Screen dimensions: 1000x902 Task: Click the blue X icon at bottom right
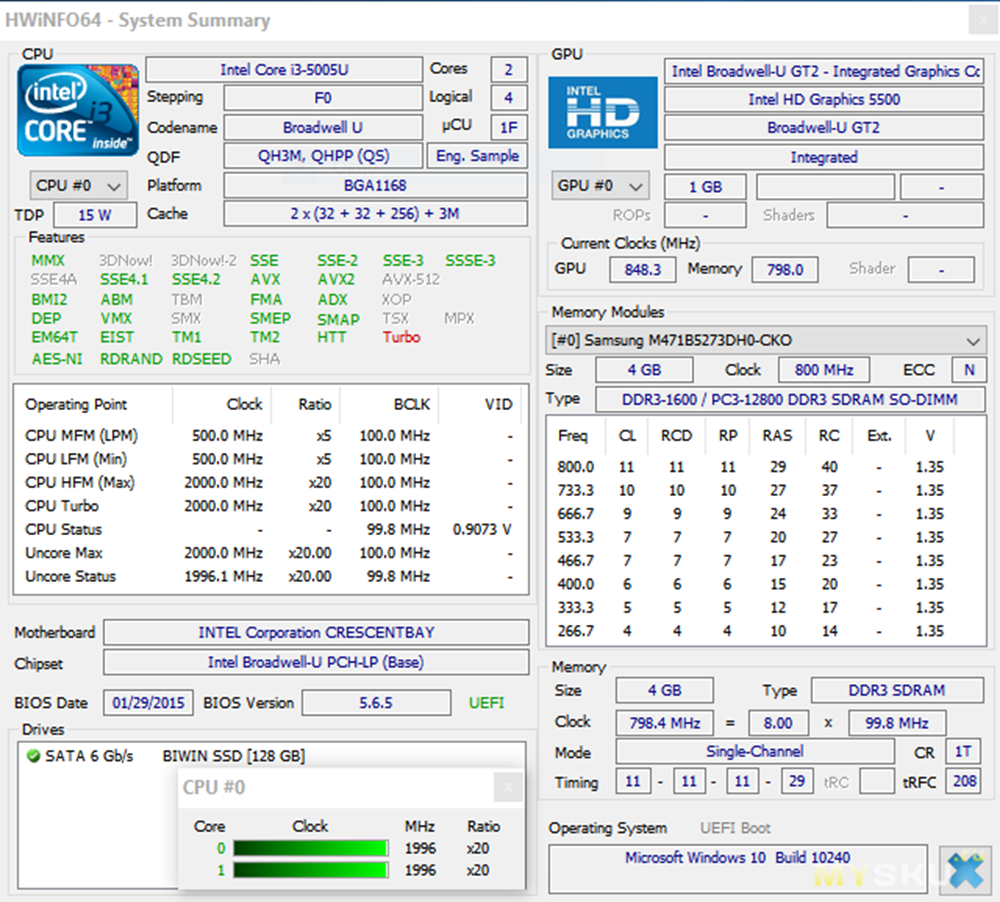[x=965, y=869]
